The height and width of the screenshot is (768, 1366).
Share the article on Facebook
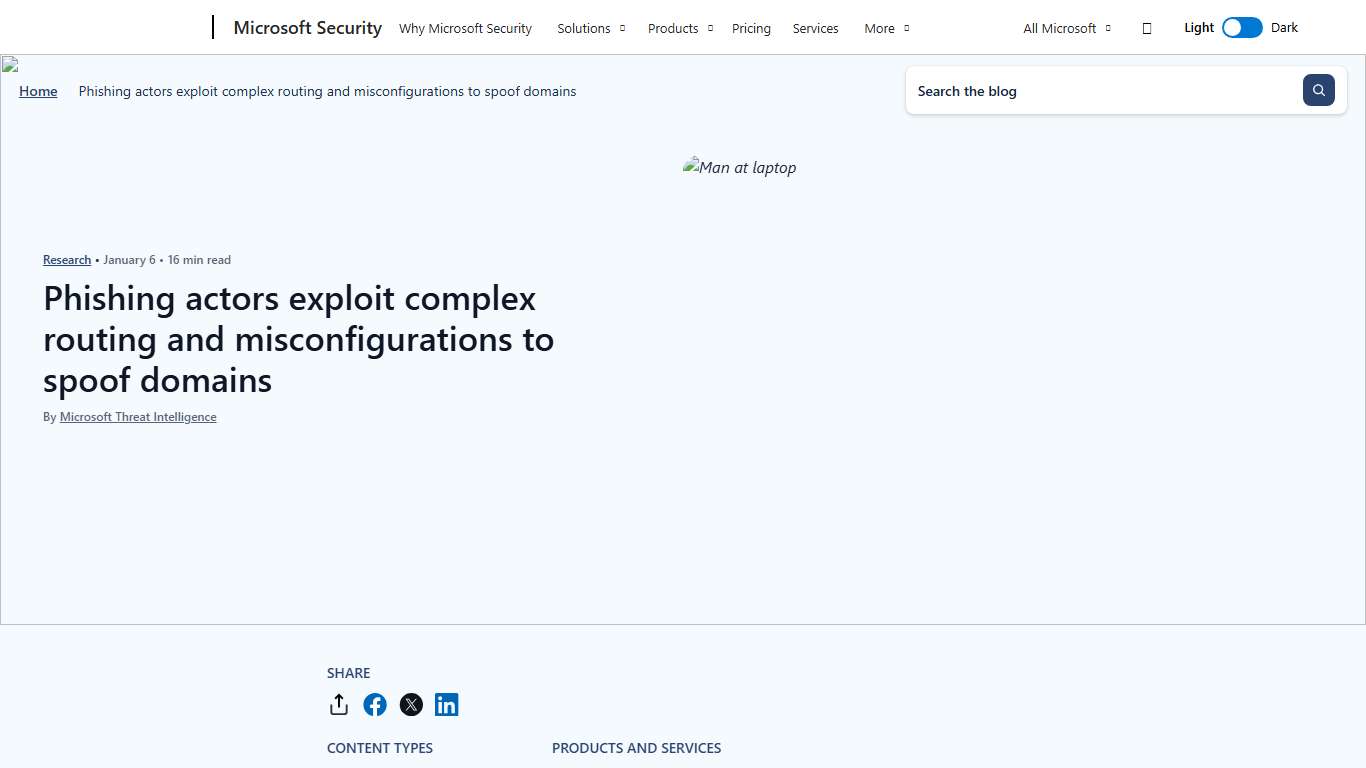pyautogui.click(x=375, y=704)
